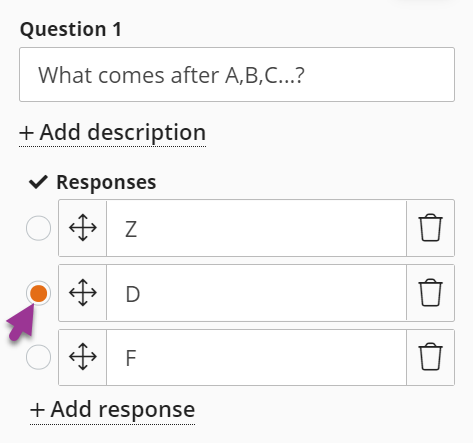Image resolution: width=473 pixels, height=443 pixels.
Task: Edit the response text containing D
Action: point(256,293)
